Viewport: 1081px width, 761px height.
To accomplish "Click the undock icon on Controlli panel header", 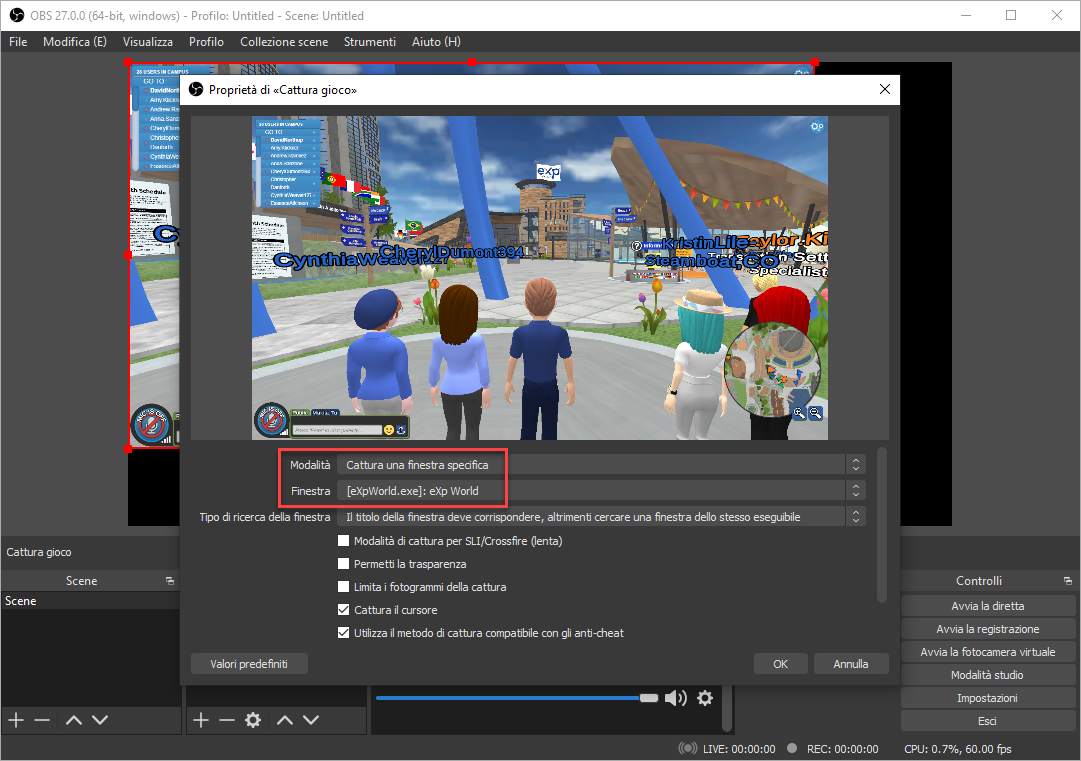I will pyautogui.click(x=1068, y=581).
